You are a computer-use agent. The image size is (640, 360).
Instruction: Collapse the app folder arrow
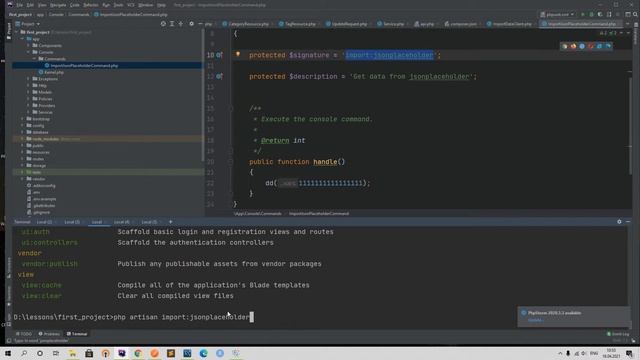tap(22, 39)
